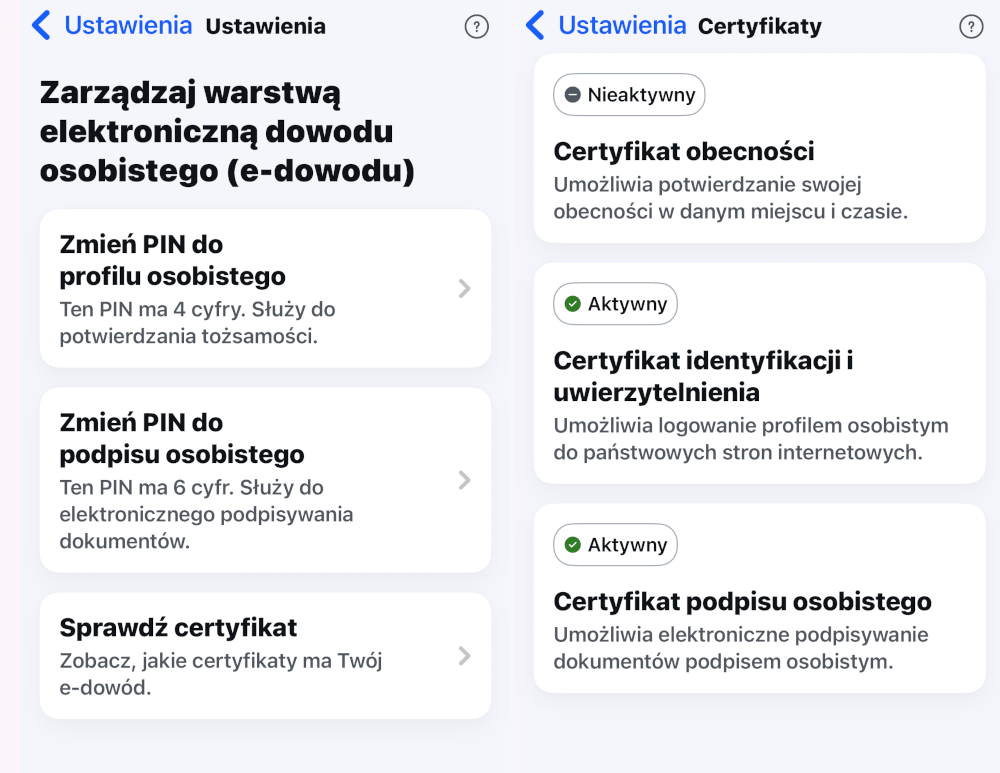Expand the Sprawdź certyfikat card
The image size is (1000, 773).
coord(463,656)
